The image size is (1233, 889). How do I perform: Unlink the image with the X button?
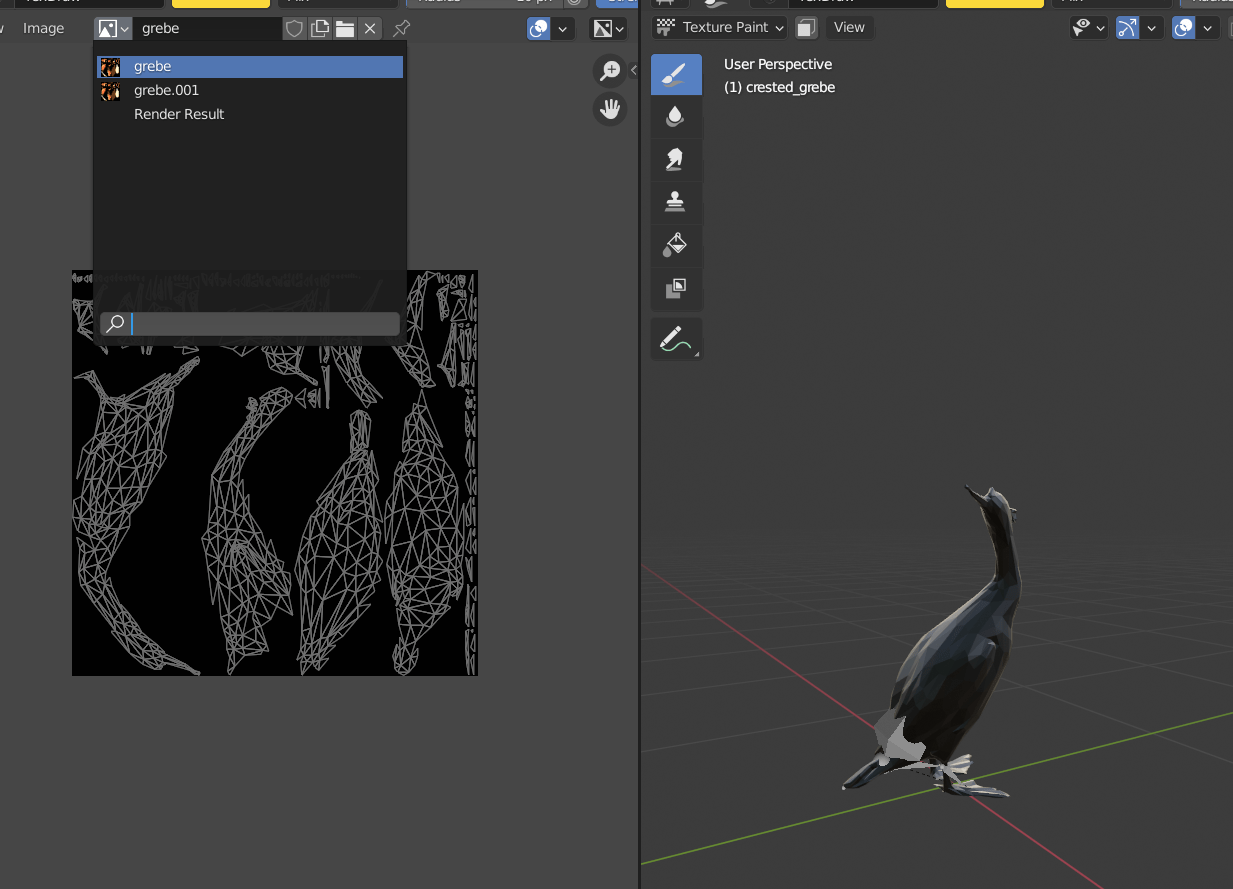tap(370, 28)
